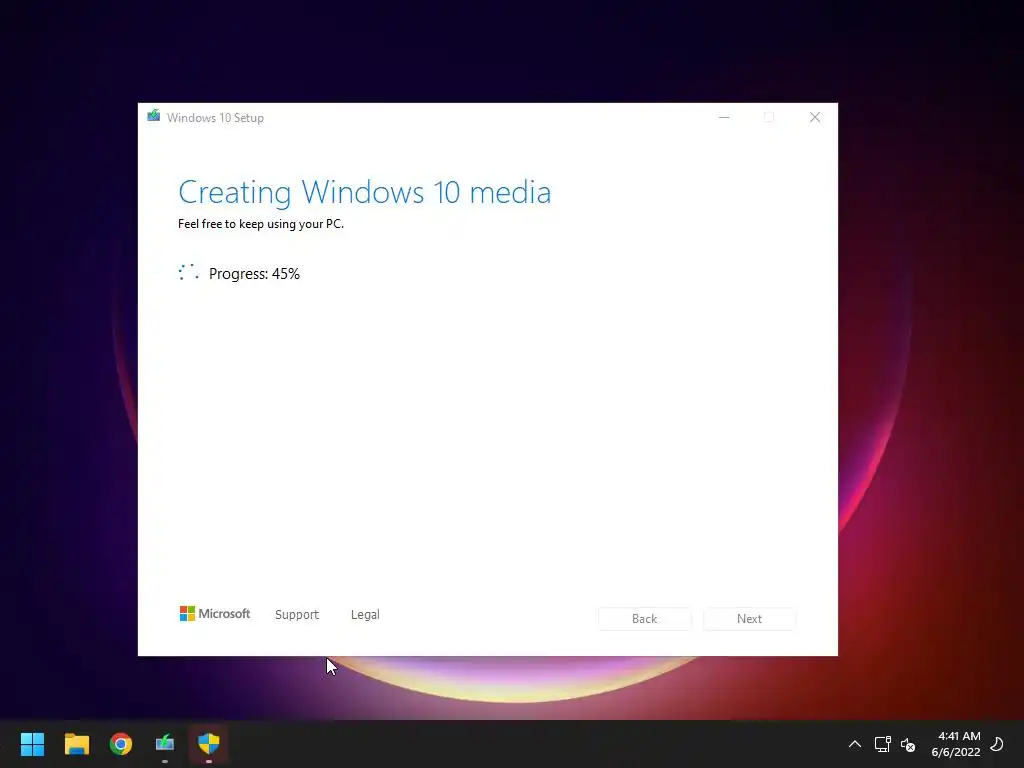This screenshot has width=1024, height=768.
Task: Open the Legal link in Setup
Action: click(365, 615)
